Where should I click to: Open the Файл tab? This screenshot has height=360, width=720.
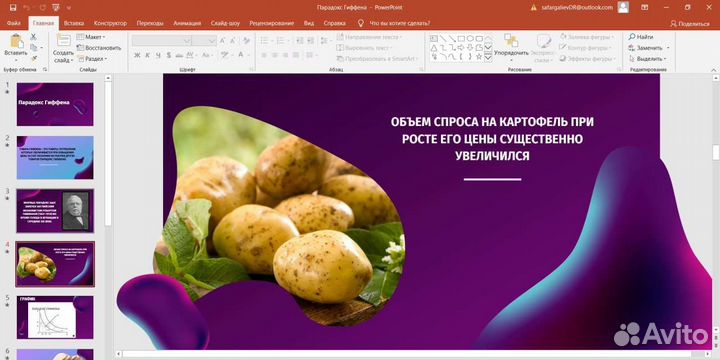click(x=14, y=23)
